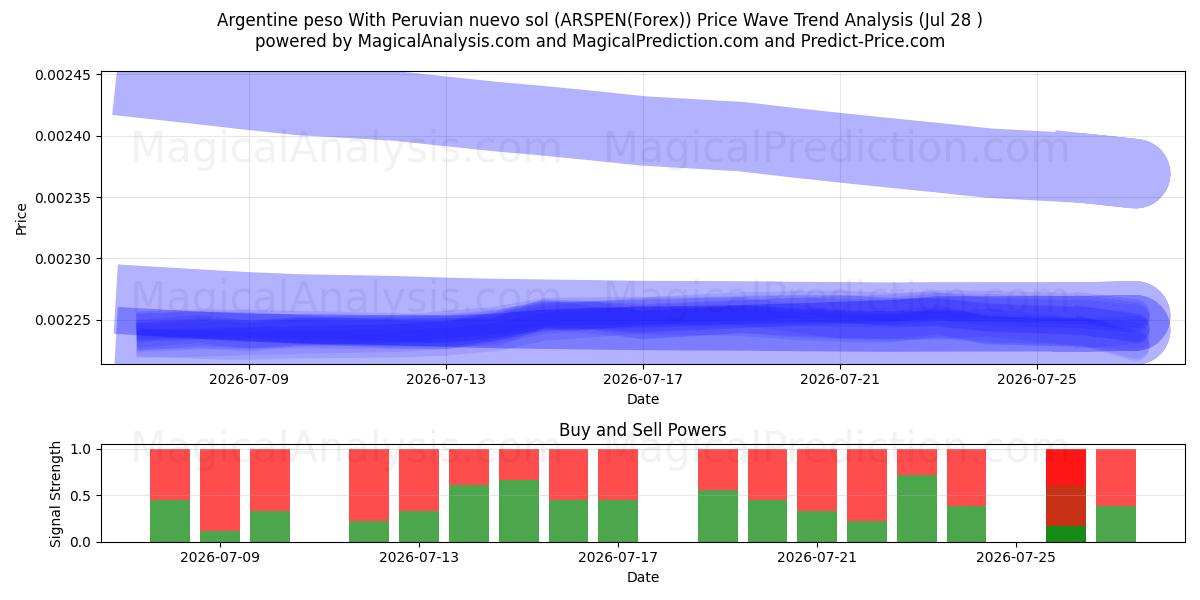Image resolution: width=1200 pixels, height=600 pixels.
Task: Click 2026-07-13 on the Buy and Sell Powers axis
Action: (x=419, y=557)
